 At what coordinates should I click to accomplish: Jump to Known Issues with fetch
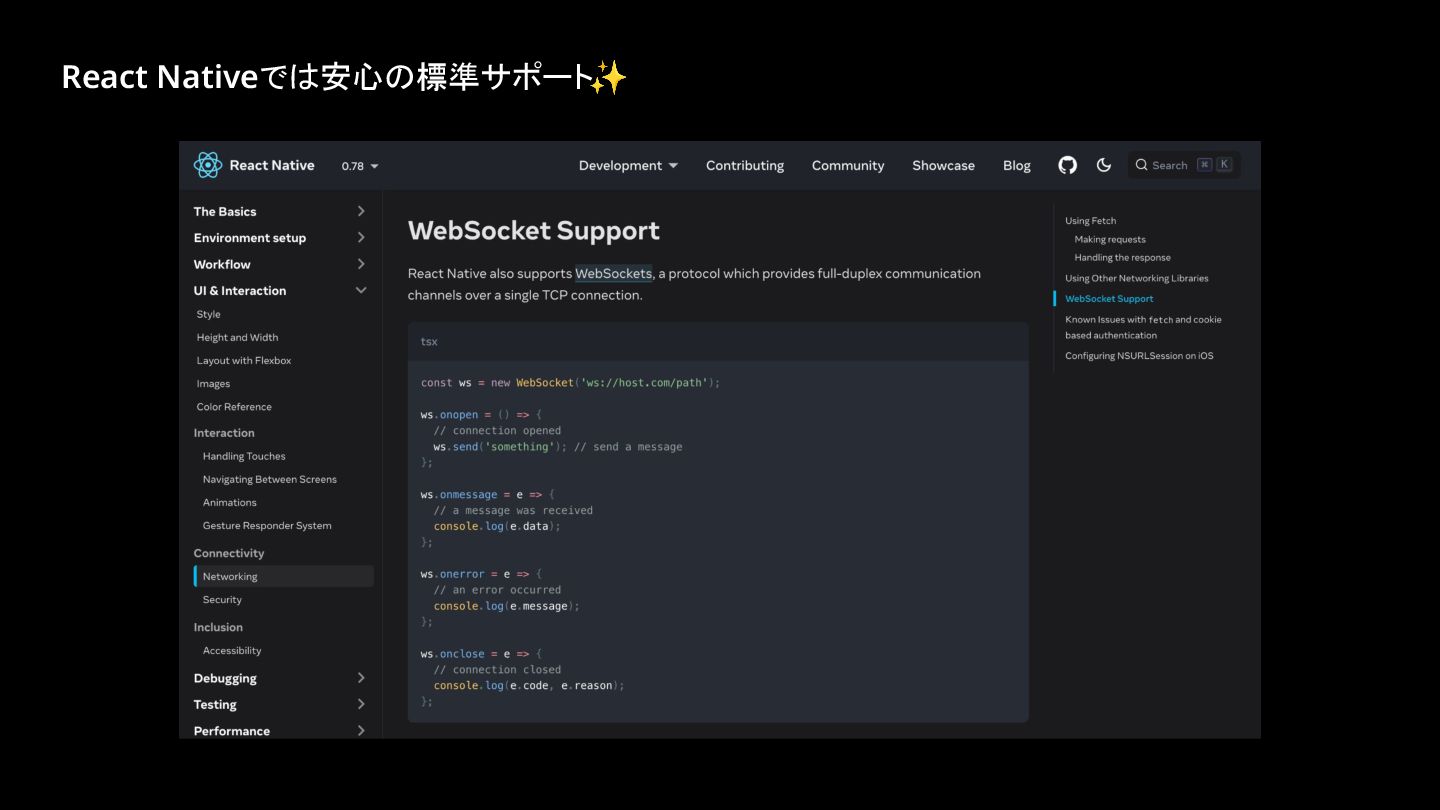1143,327
